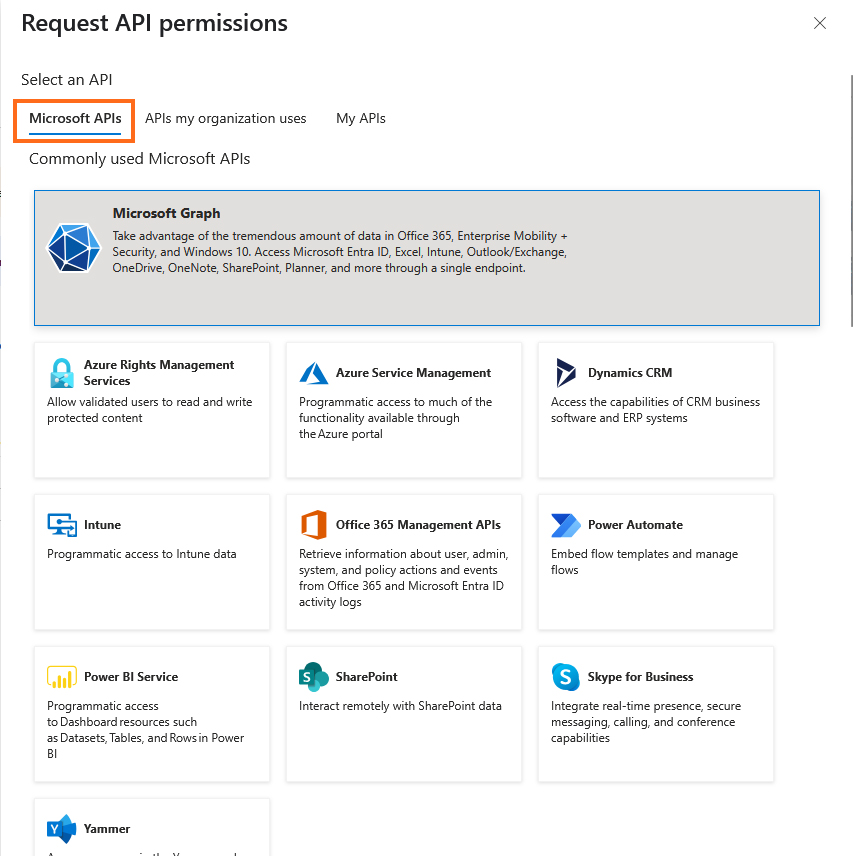855x856 pixels.
Task: Click the Azure Service Management triangle icon
Action: (313, 373)
